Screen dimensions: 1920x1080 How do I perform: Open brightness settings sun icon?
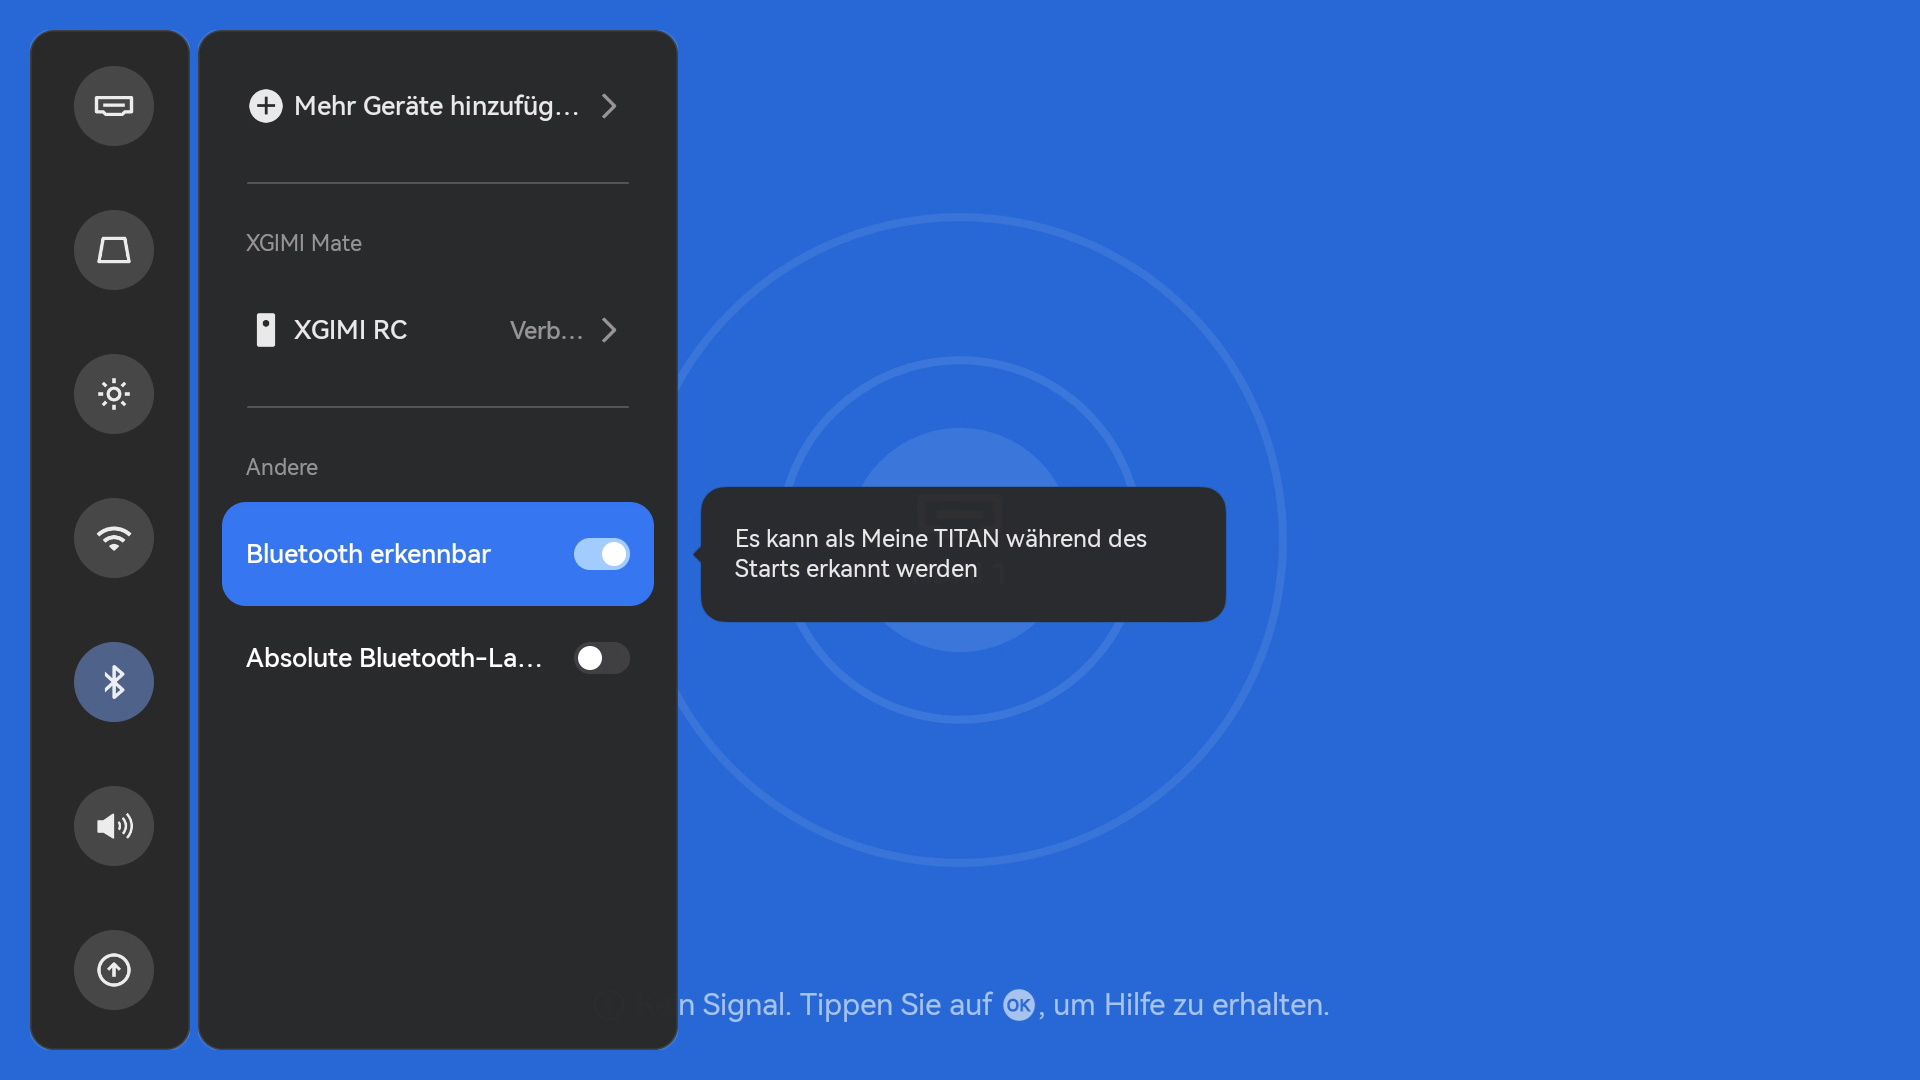(x=114, y=394)
